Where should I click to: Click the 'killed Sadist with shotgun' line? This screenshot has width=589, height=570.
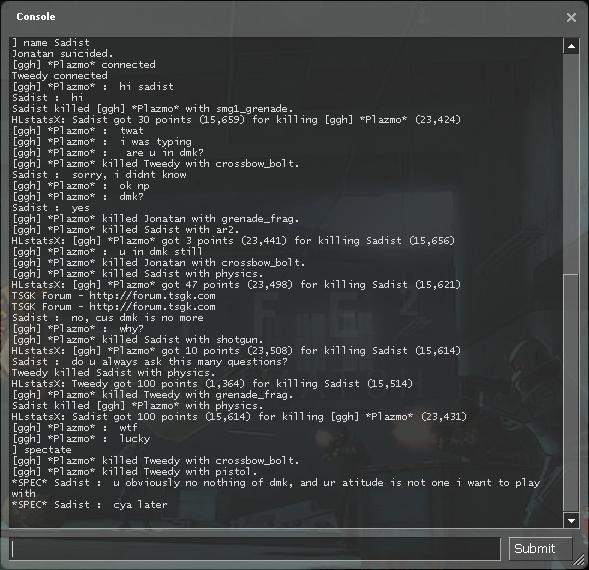pos(137,340)
